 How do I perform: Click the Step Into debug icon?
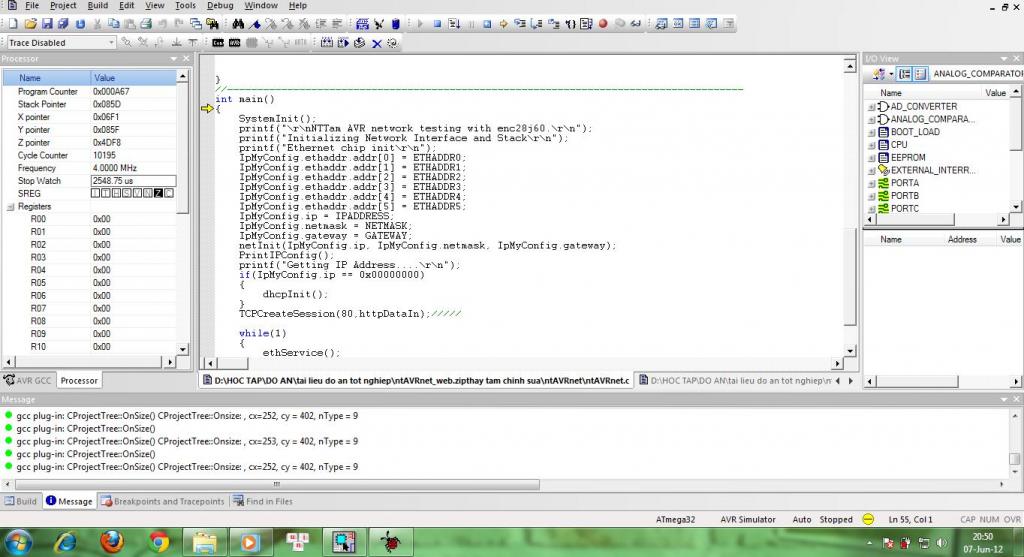click(520, 24)
